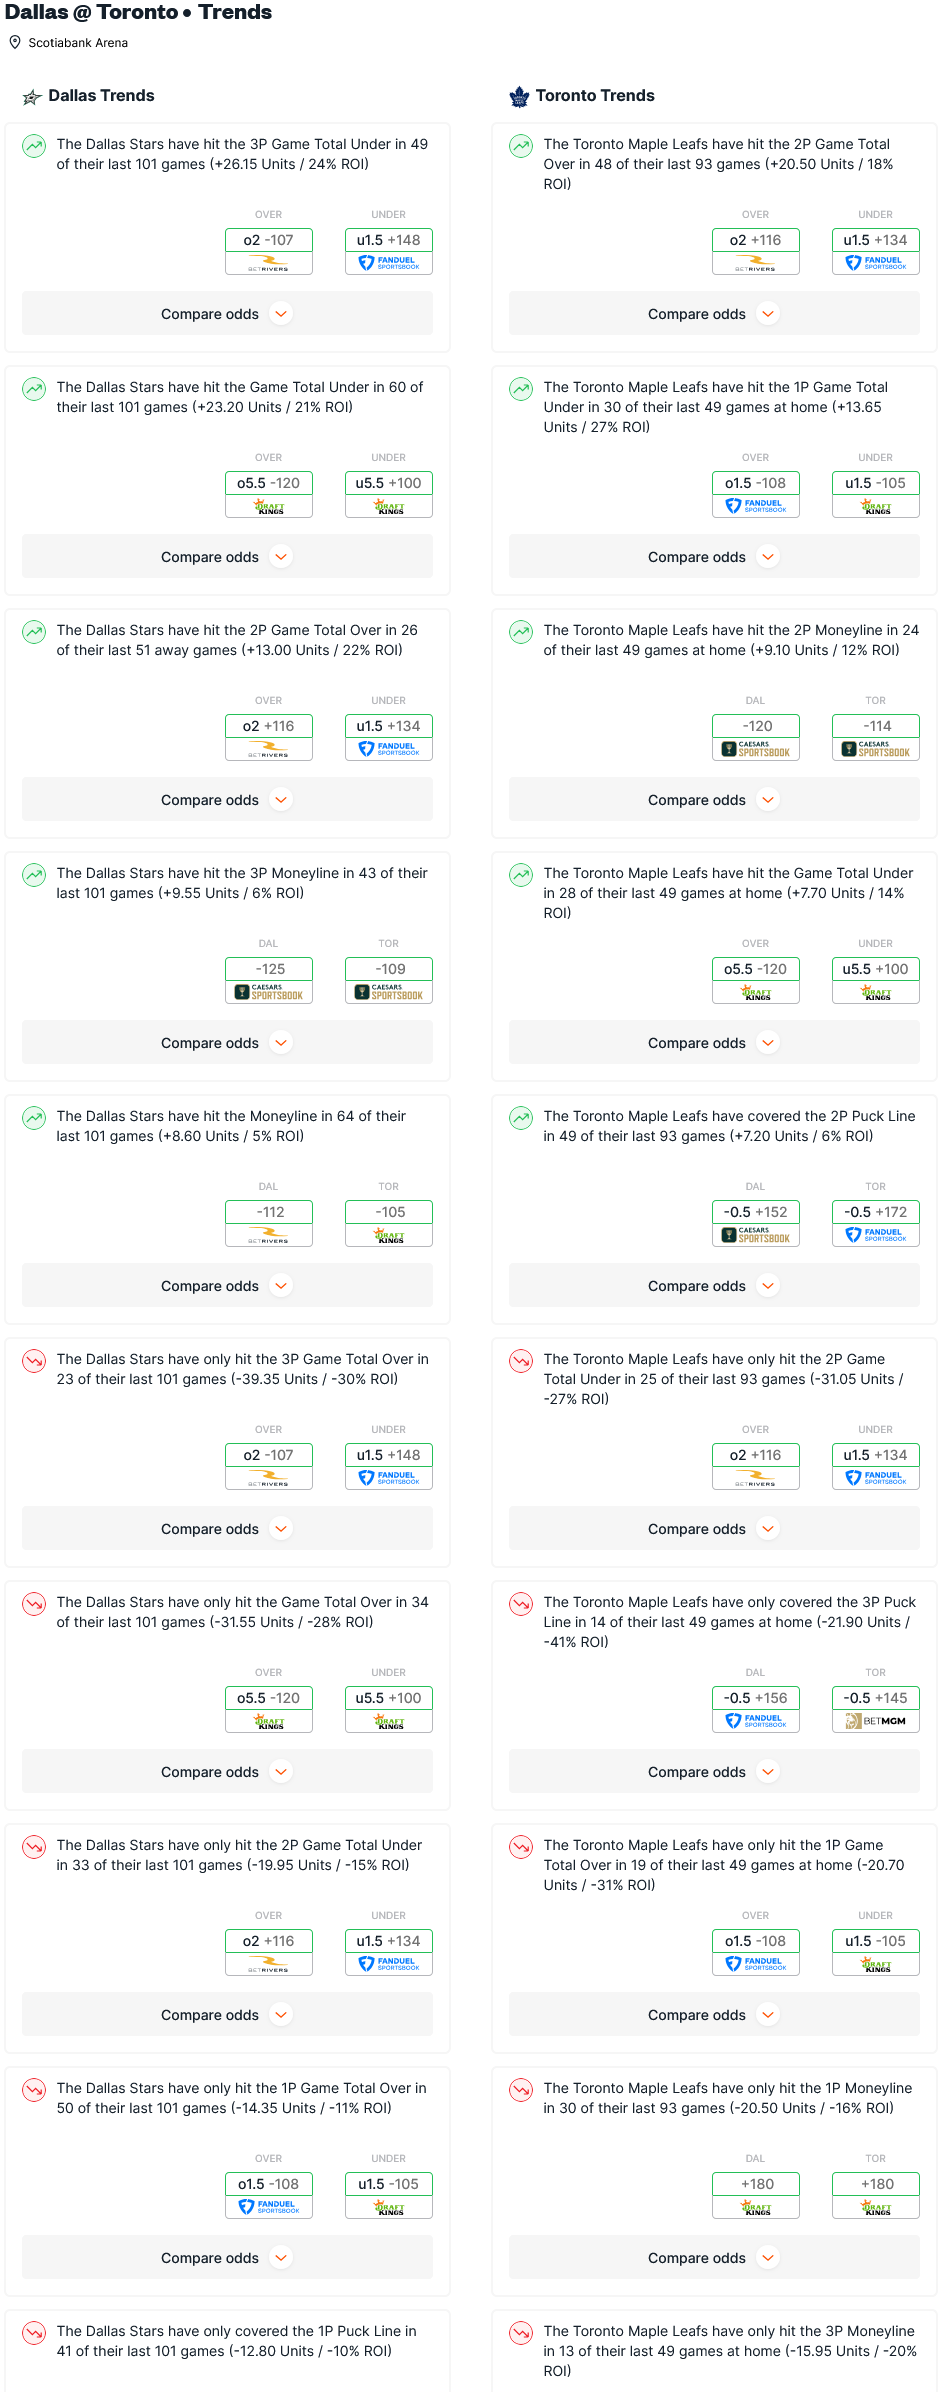The image size is (941, 2392).
Task: Click the BetMGM -0.5 +145 puck line odds
Action: click(876, 1709)
